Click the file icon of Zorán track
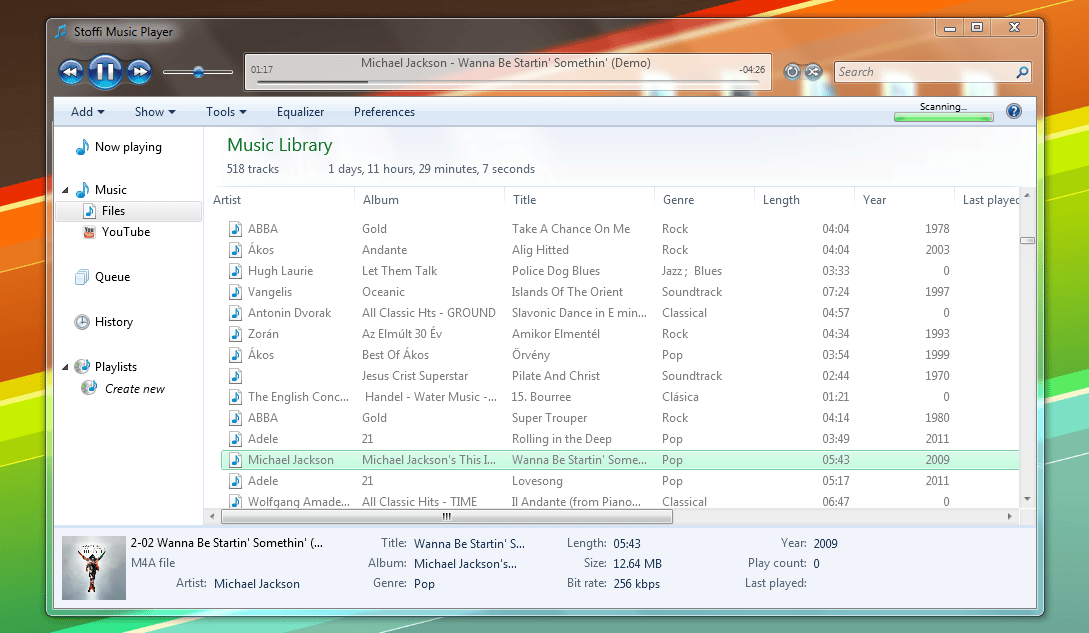Viewport: 1089px width, 633px height. coord(235,334)
